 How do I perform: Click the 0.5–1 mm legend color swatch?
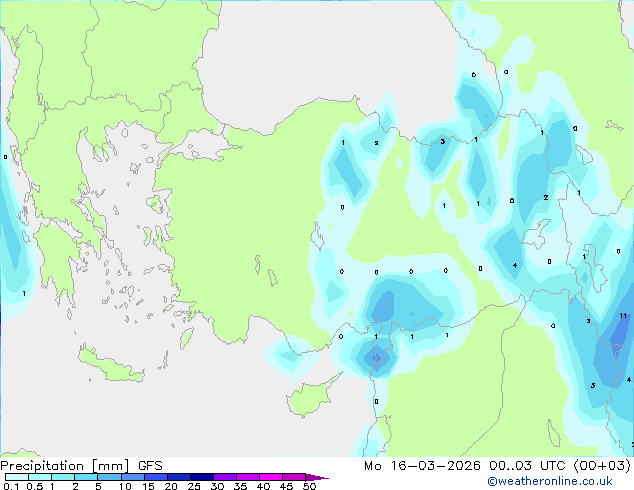click(x=40, y=477)
